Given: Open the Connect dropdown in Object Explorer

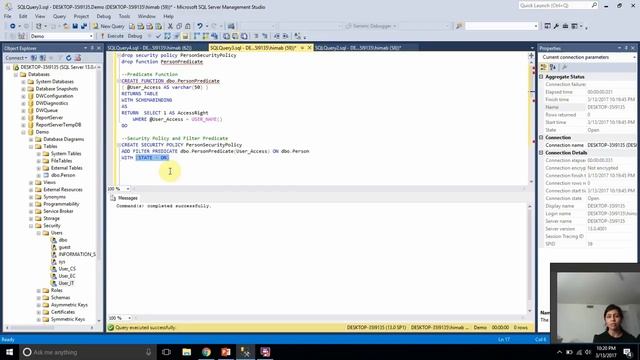Looking at the screenshot, I should (x=16, y=58).
